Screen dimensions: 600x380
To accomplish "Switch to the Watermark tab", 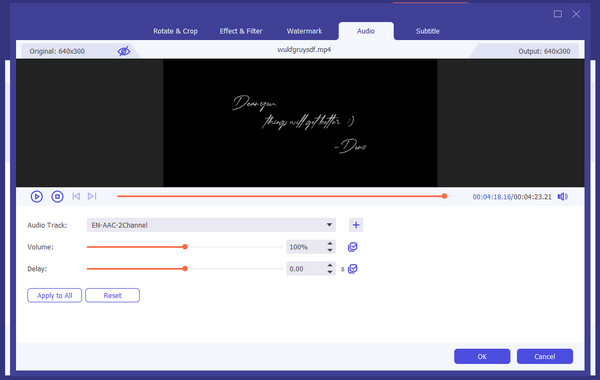I will click(x=304, y=31).
